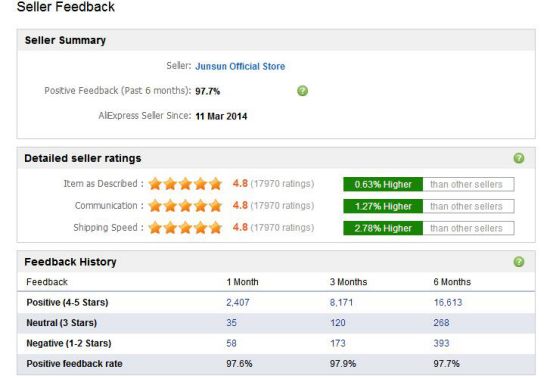Screen dimensions: 554x380
Task: Open 8,171 positive feedback for 3 Months
Action: [341, 302]
